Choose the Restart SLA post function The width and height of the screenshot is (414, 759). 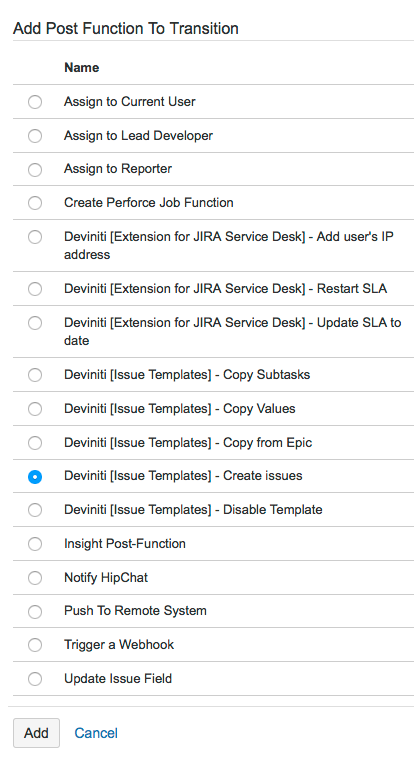tap(35, 289)
